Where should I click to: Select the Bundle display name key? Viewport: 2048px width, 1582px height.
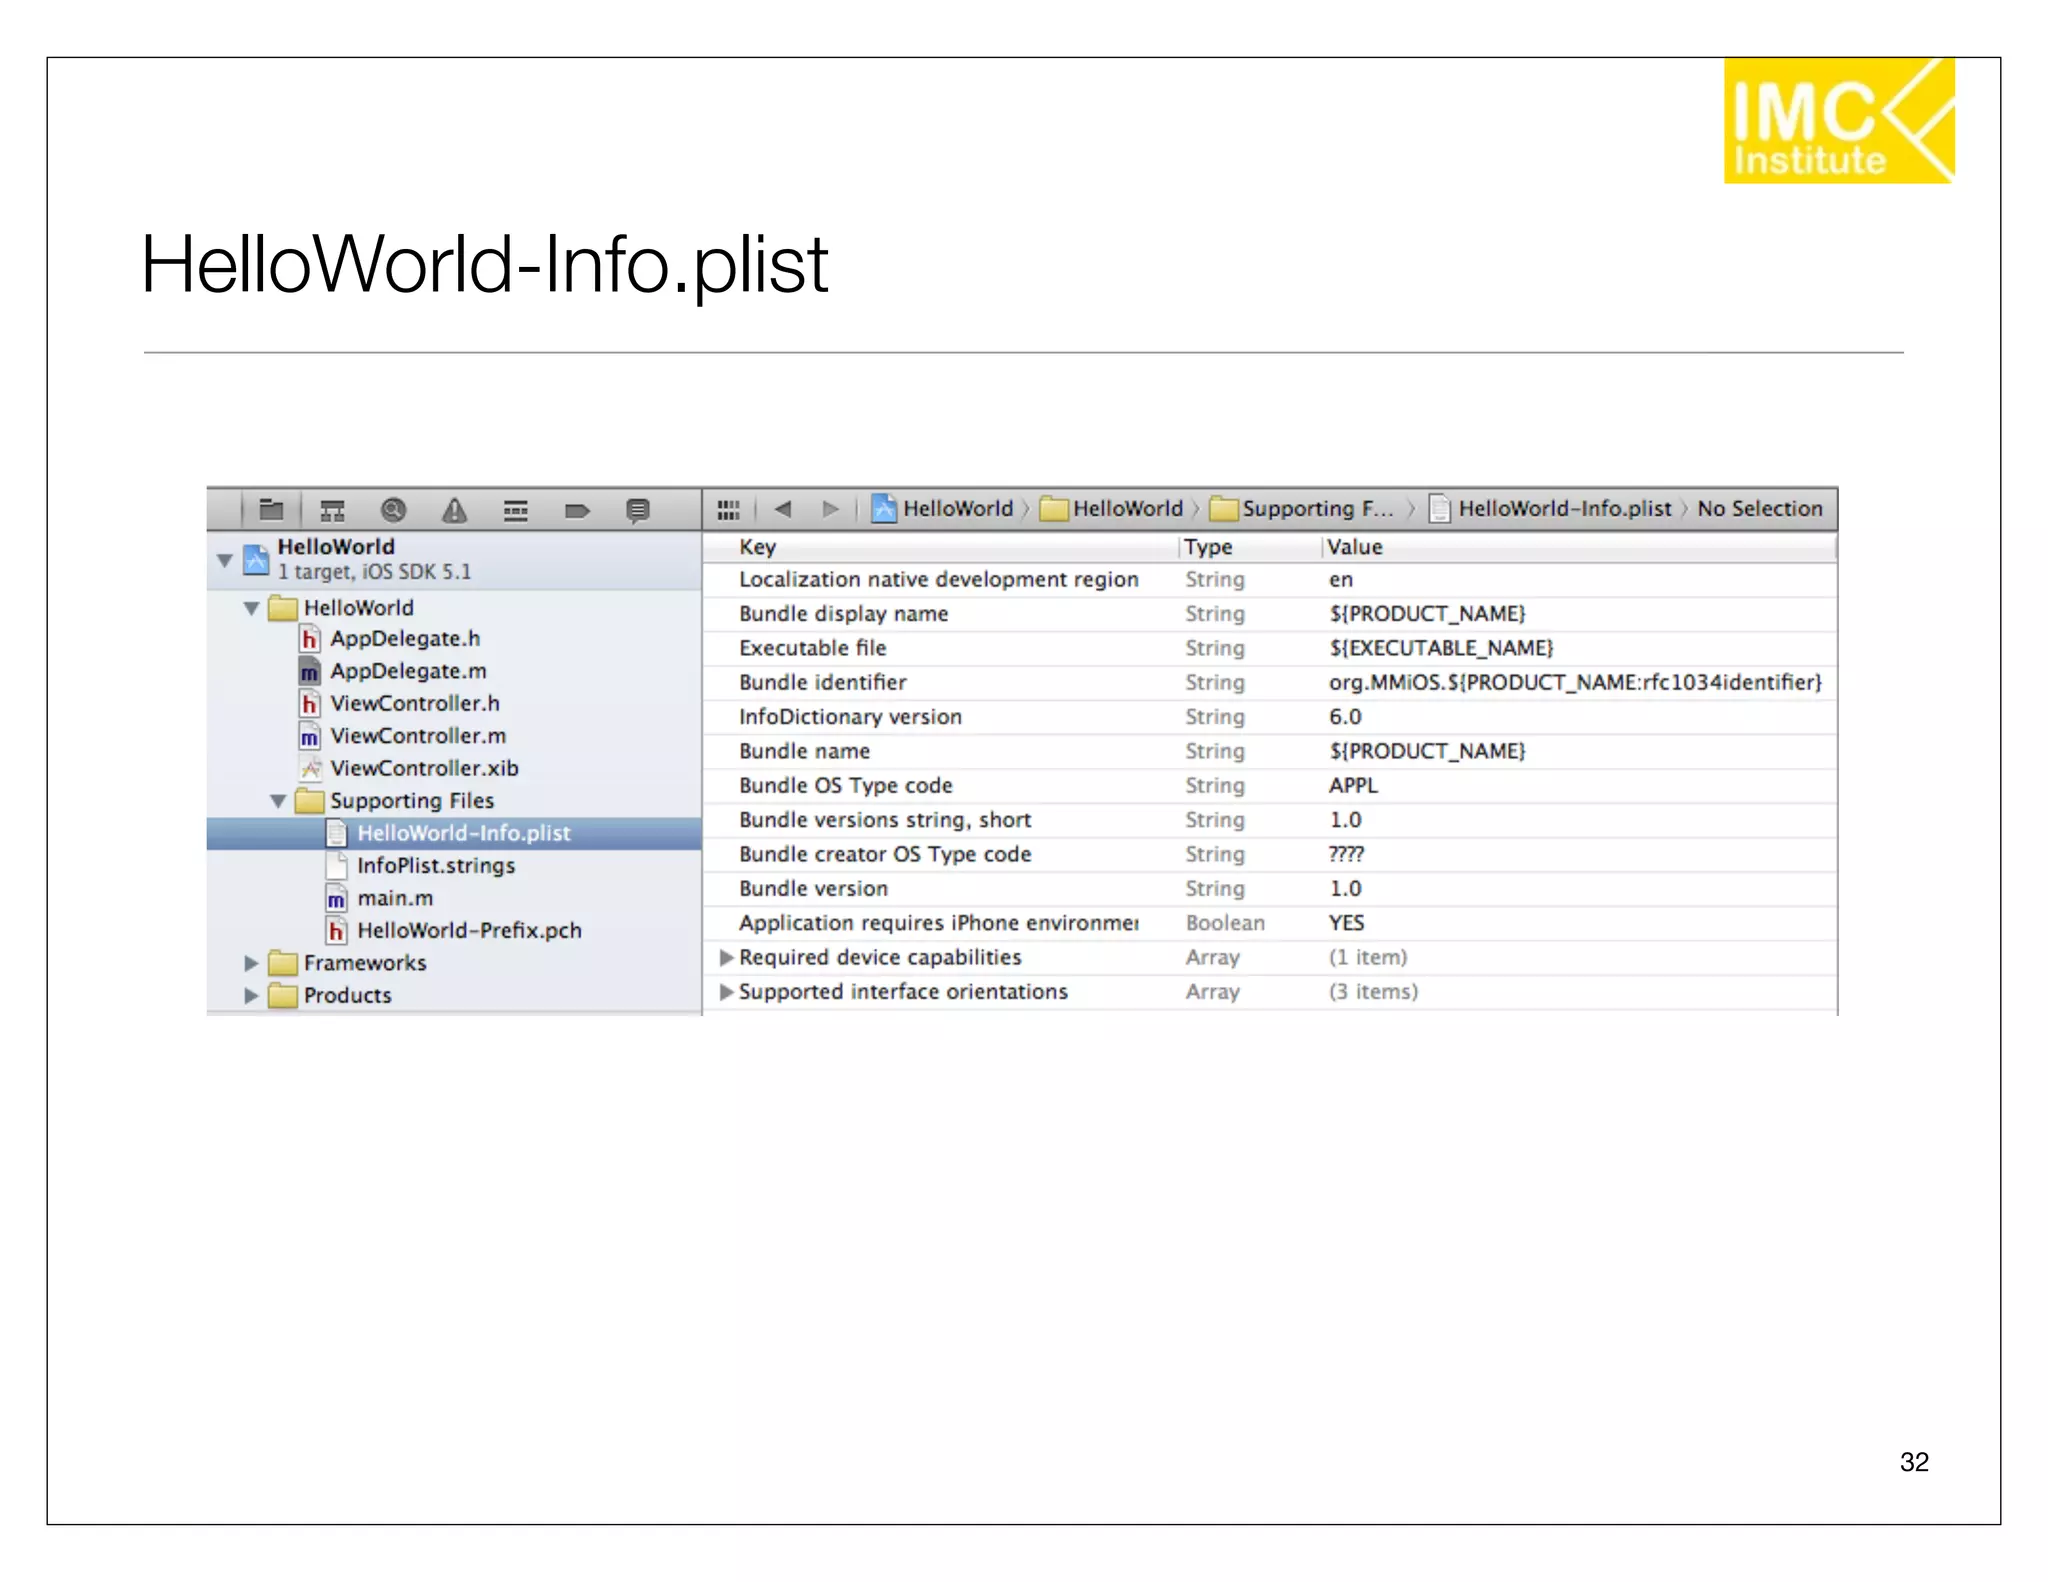point(843,614)
